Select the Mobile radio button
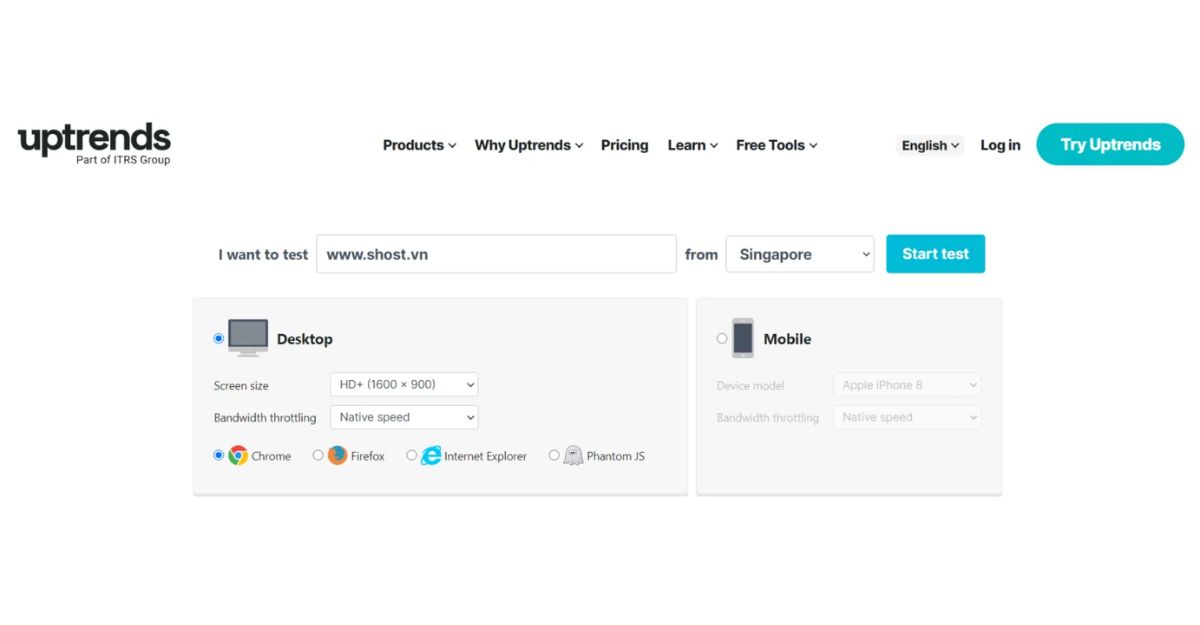The height and width of the screenshot is (625, 1200). tap(722, 339)
